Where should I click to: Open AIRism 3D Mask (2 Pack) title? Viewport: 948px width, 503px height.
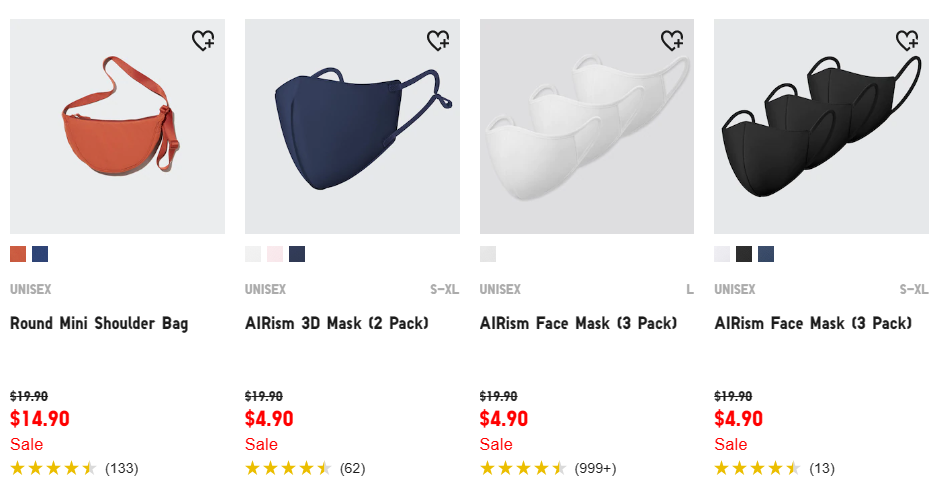[x=337, y=323]
